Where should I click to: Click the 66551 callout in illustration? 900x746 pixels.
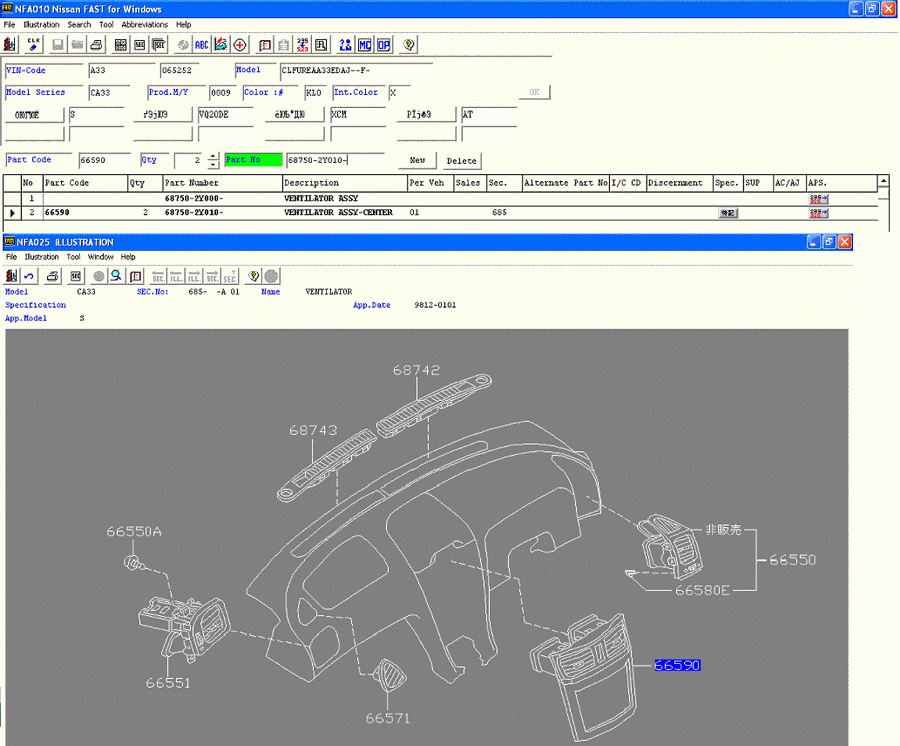(168, 683)
